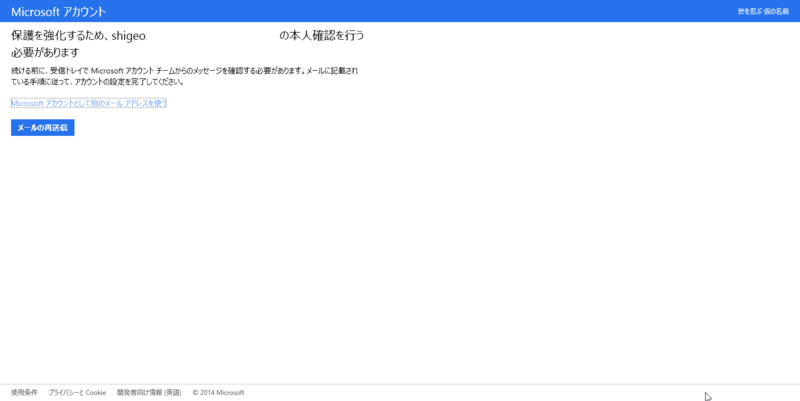Image resolution: width=800 pixels, height=401 pixels.
Task: Click the © 2014 Microsoft footer text
Action: tap(218, 393)
